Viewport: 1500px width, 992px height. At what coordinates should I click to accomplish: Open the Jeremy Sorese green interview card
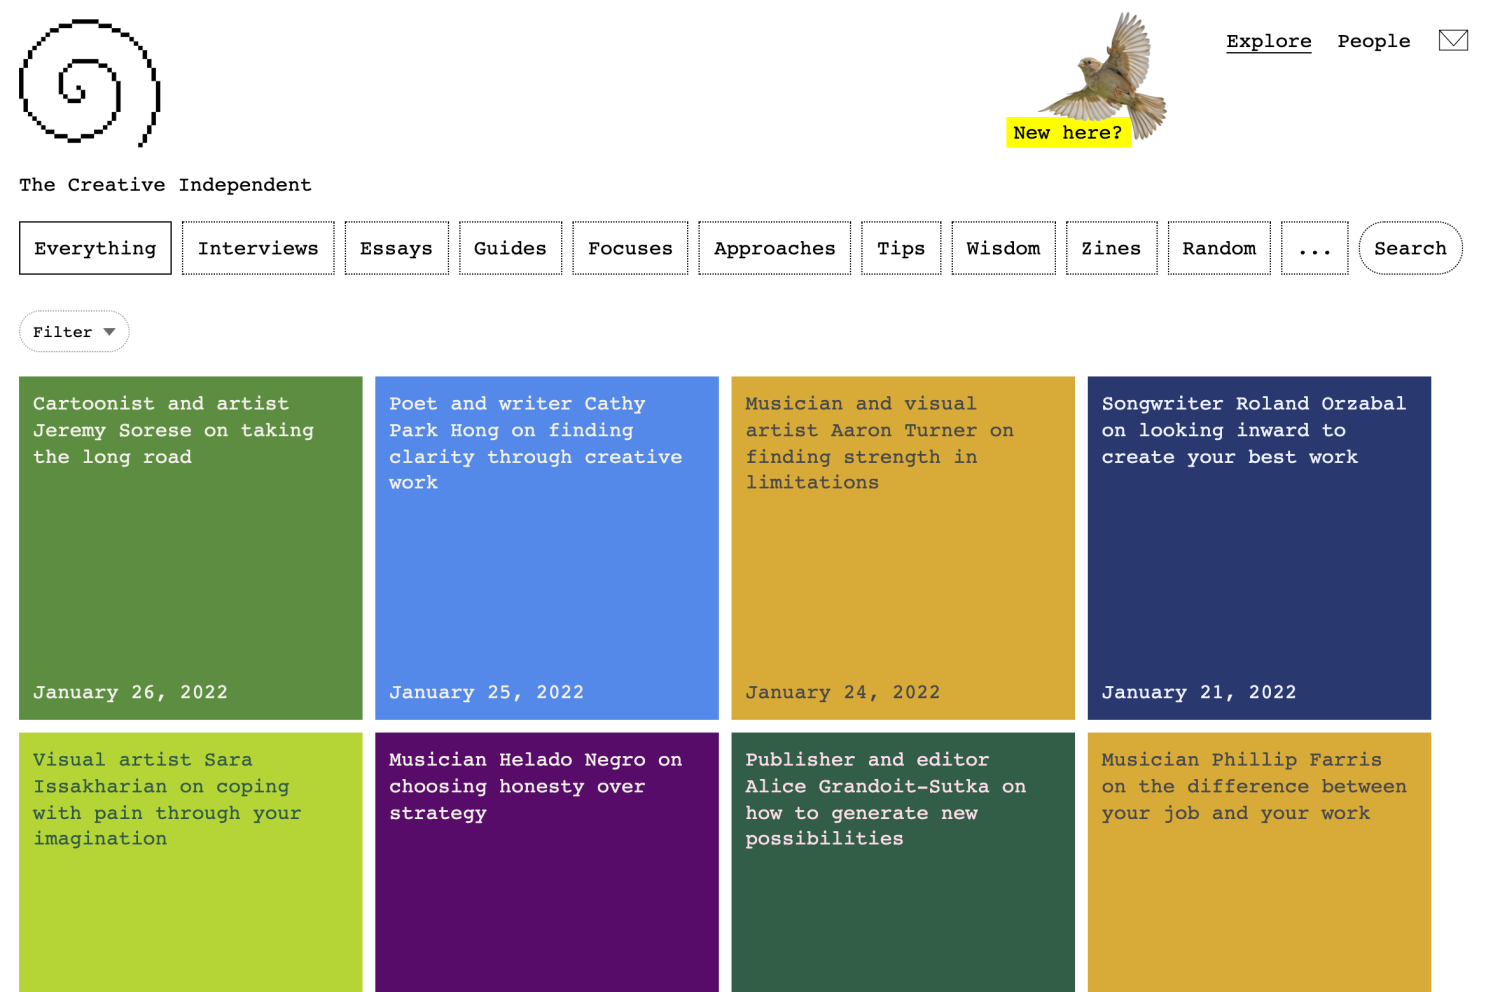point(190,548)
